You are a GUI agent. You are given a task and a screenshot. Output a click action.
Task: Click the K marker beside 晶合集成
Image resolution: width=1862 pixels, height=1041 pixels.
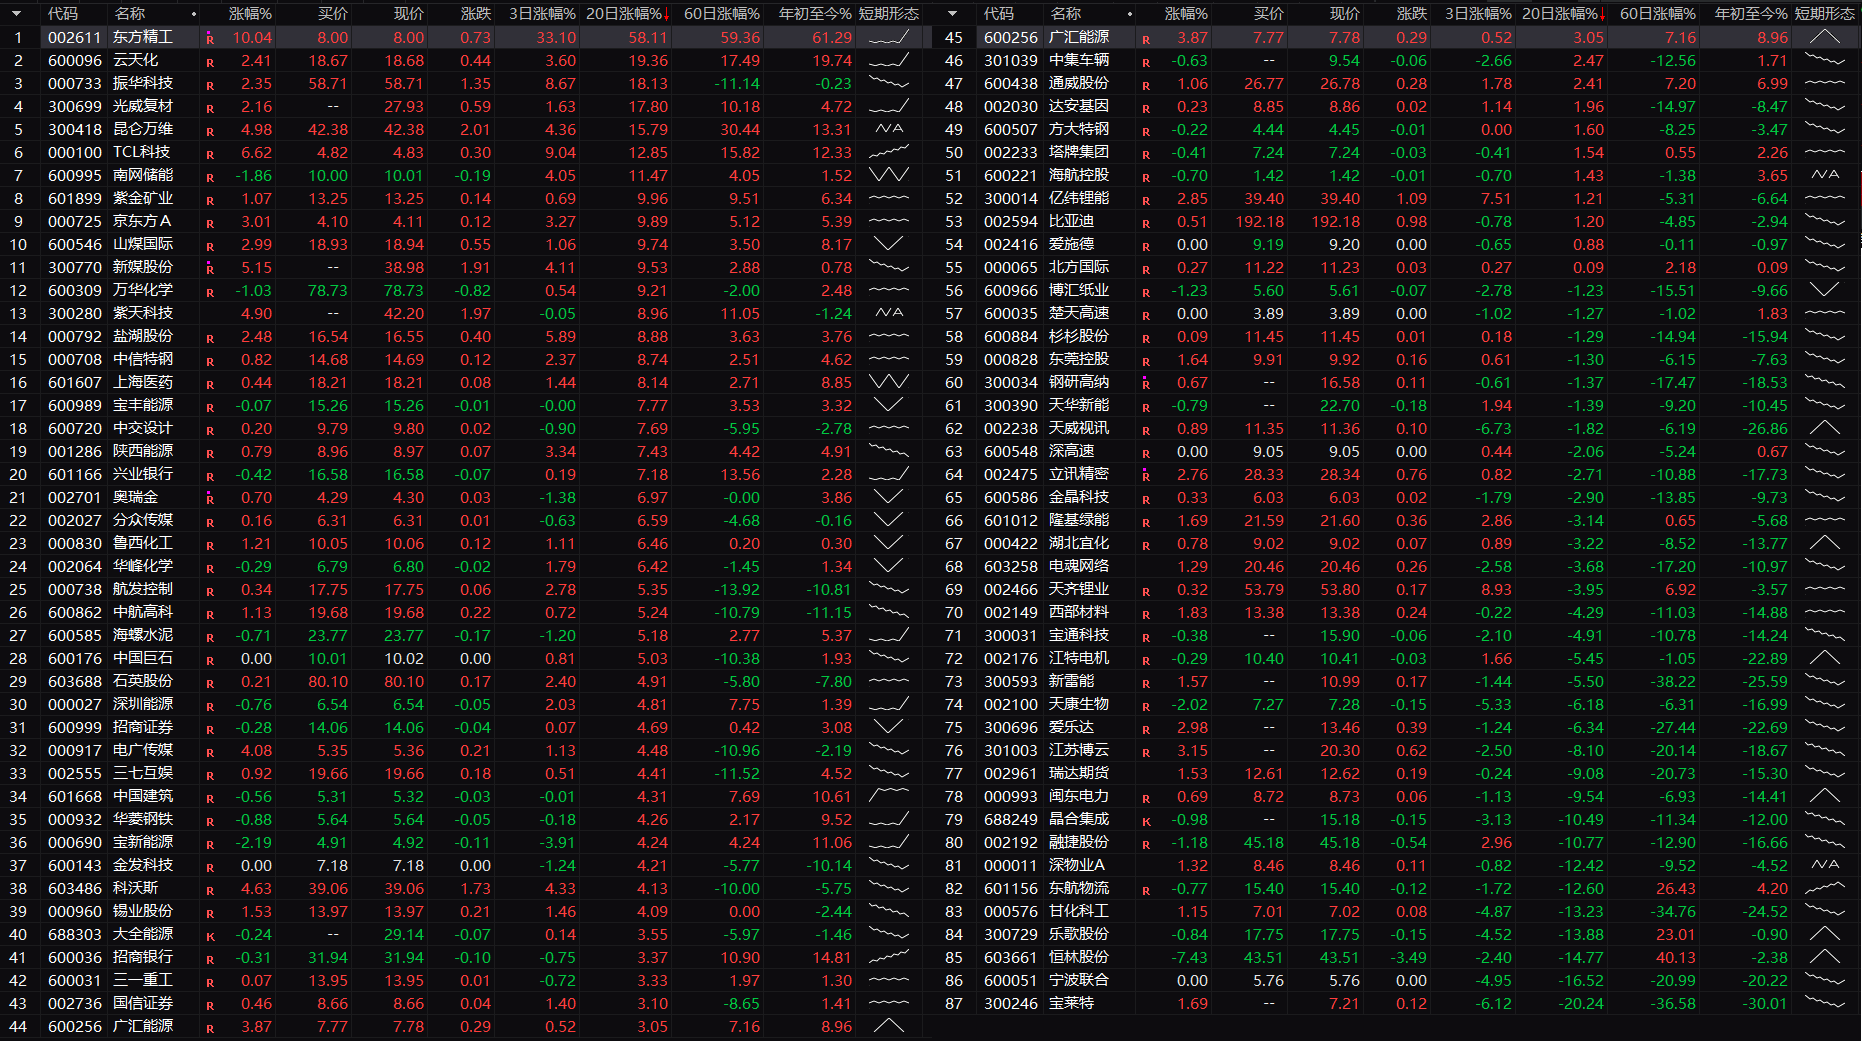coord(1146,821)
